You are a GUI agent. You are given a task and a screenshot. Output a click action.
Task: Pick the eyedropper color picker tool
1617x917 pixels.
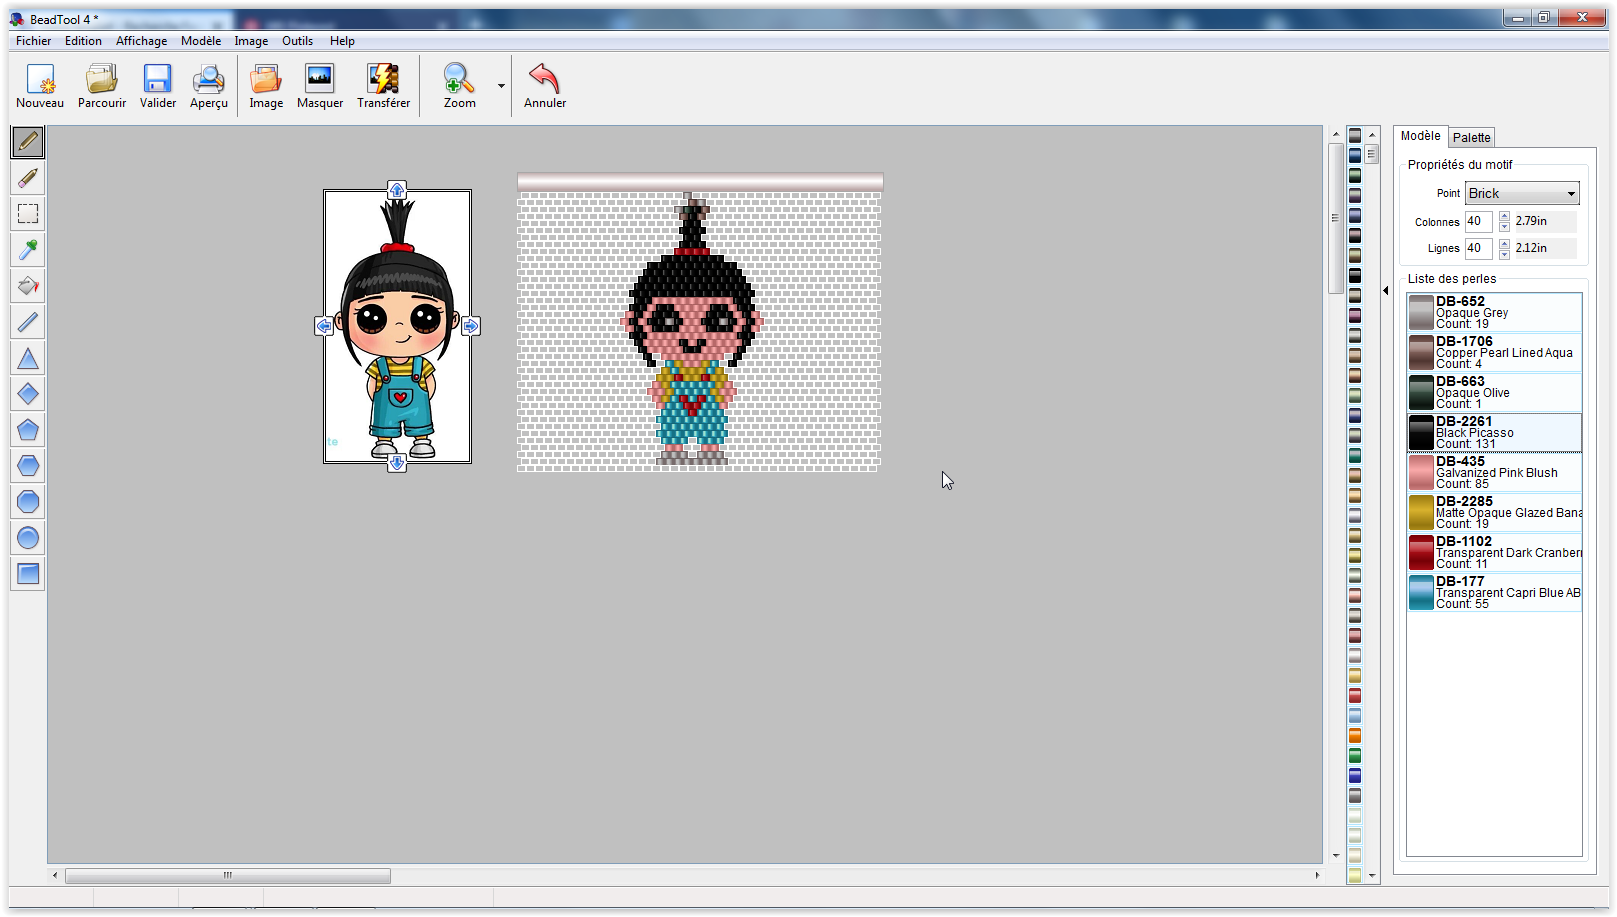coord(27,249)
